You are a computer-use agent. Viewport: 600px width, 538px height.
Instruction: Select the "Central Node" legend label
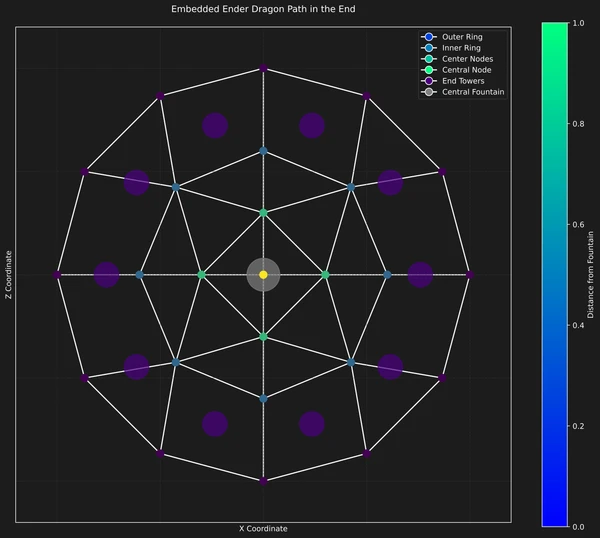tap(467, 70)
